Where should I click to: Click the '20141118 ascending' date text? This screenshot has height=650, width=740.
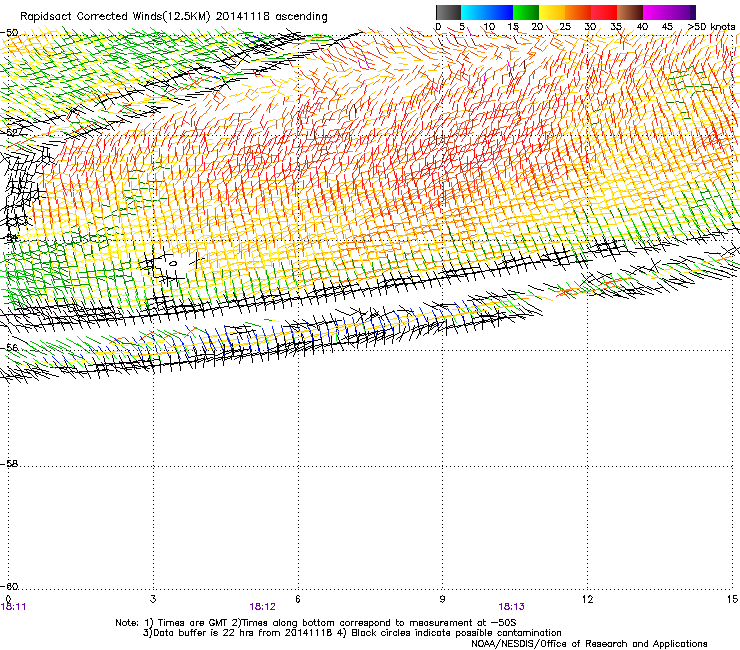tap(271, 17)
